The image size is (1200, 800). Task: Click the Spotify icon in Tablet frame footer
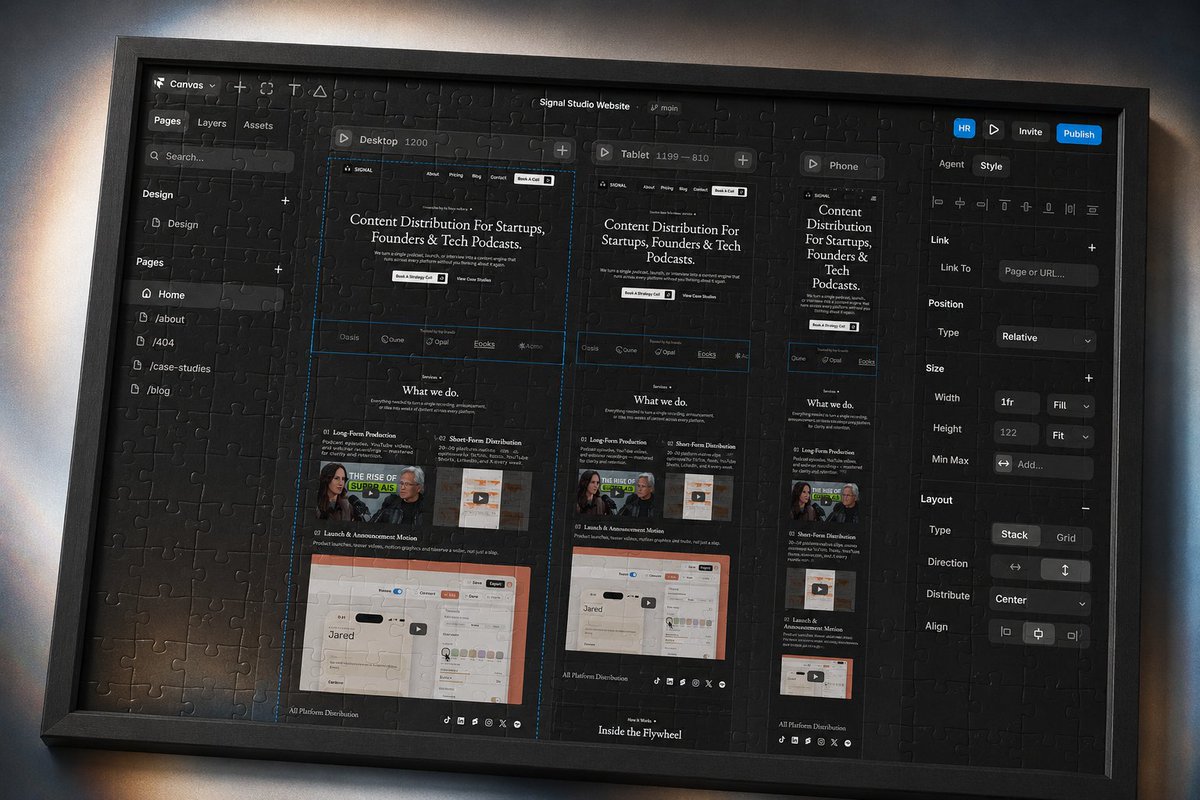point(722,684)
